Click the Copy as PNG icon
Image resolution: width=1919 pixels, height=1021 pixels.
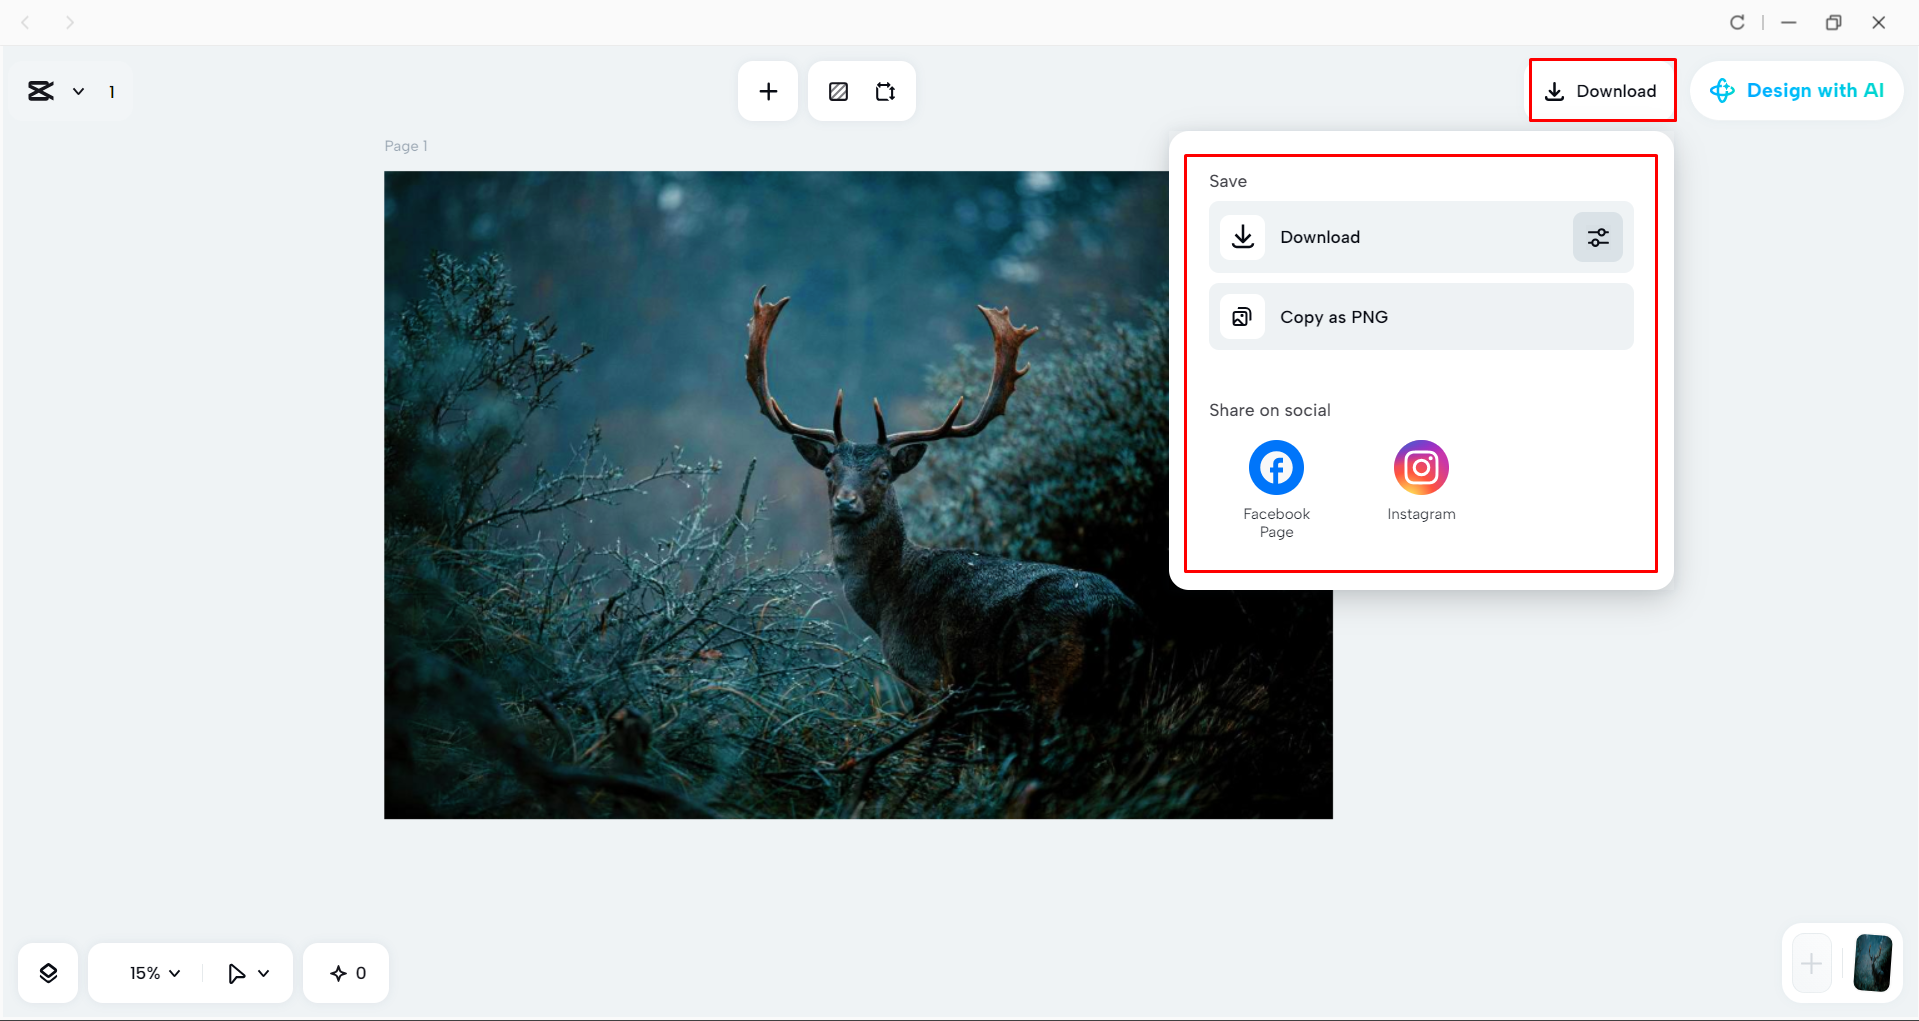click(x=1241, y=316)
